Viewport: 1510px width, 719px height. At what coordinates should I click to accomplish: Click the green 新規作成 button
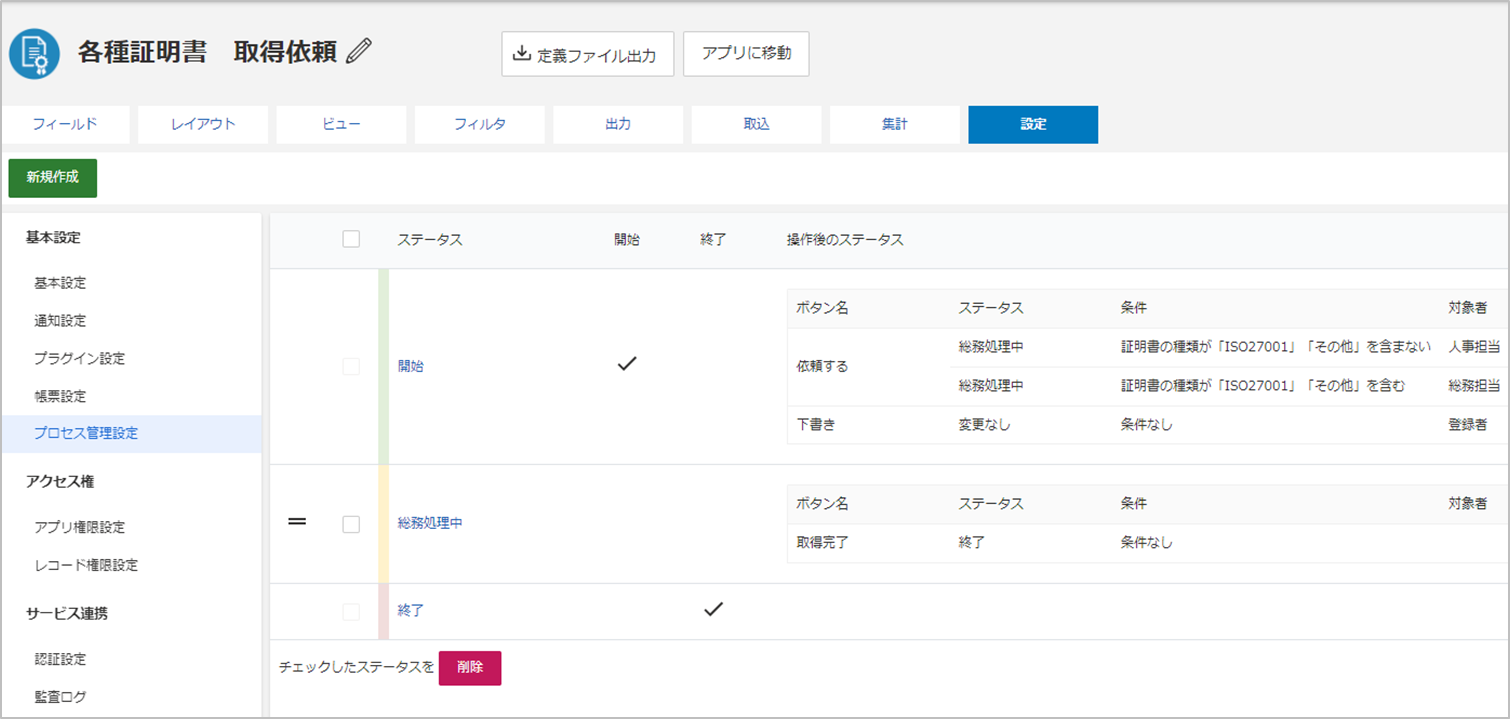[x=53, y=178]
